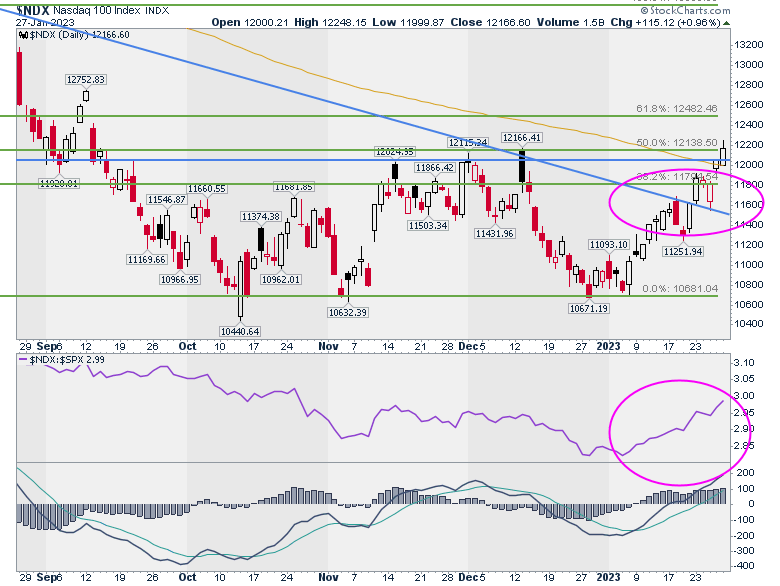Click the High 12248.15 value
Screen dimensions: 780x586
(330, 22)
